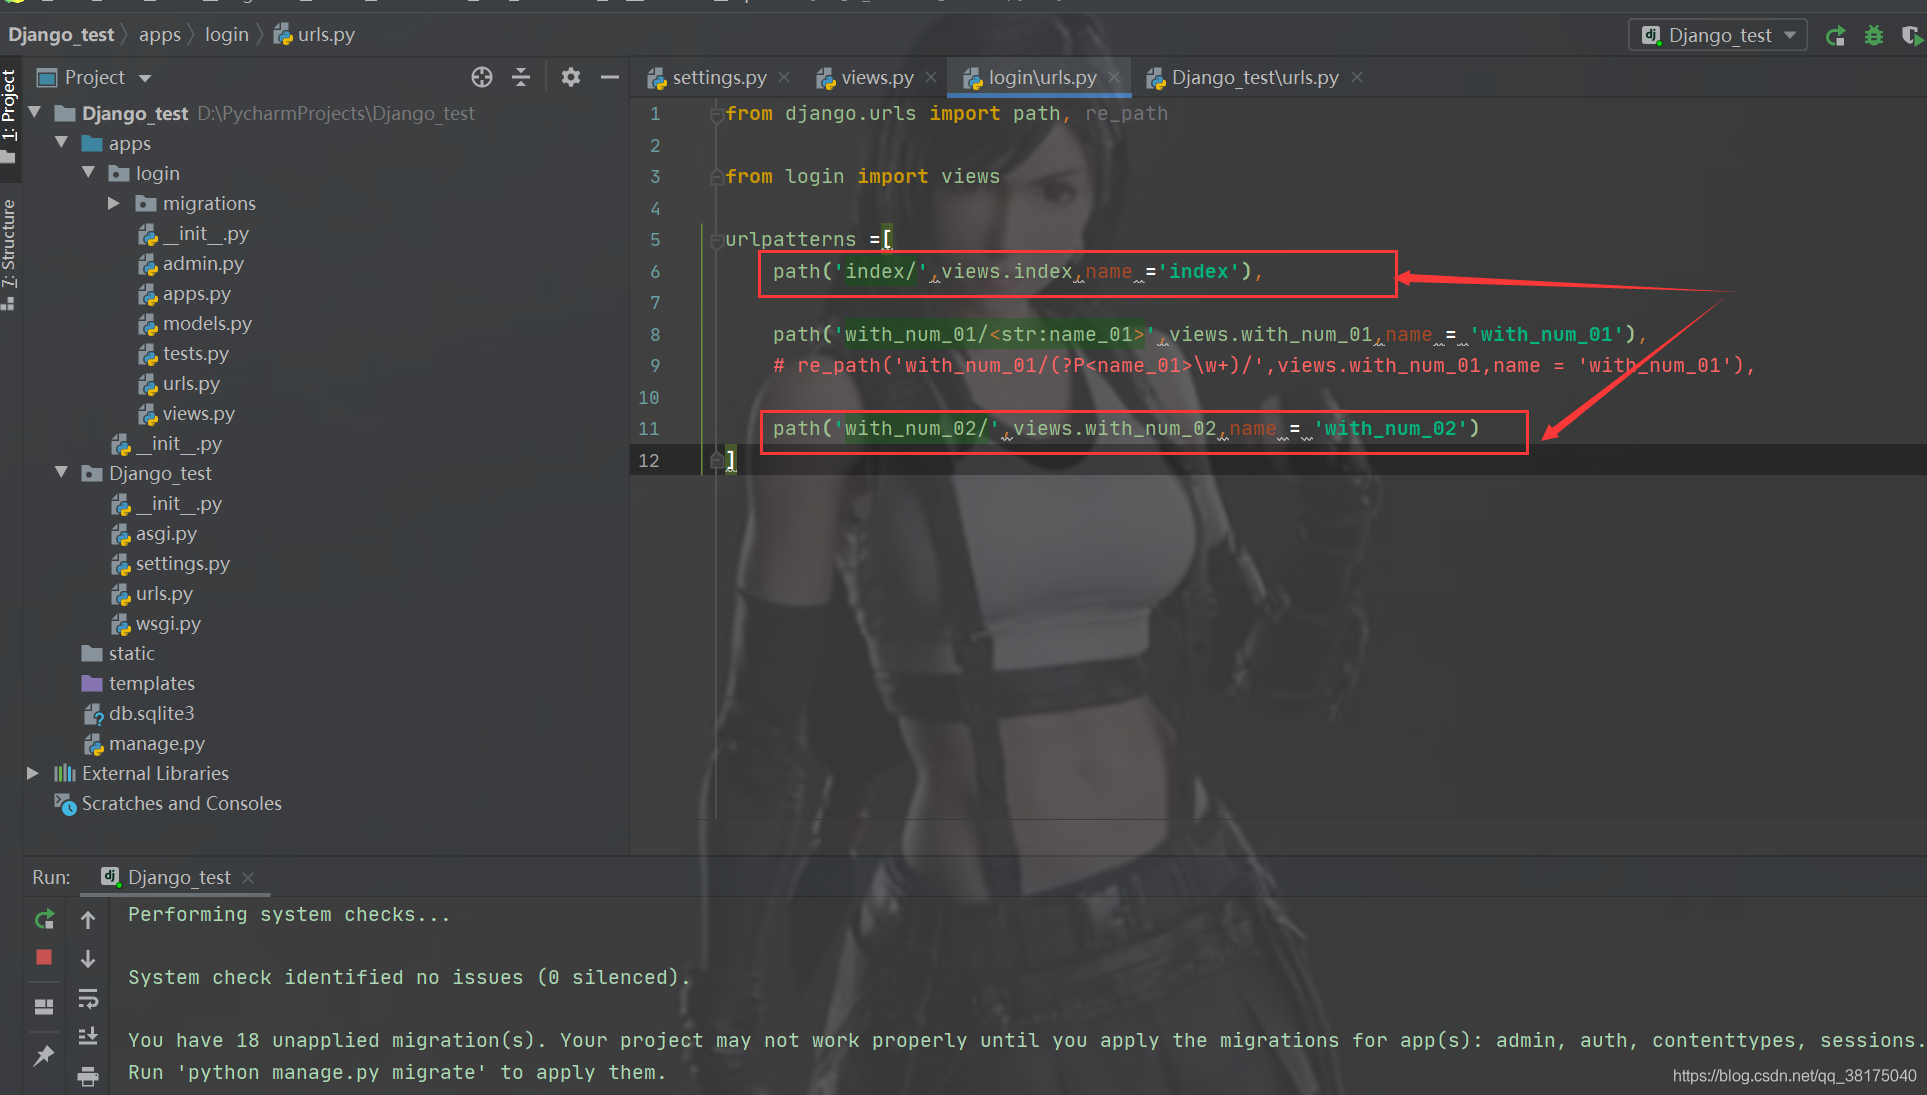Expand External Libraries node
The width and height of the screenshot is (1927, 1095).
[32, 773]
